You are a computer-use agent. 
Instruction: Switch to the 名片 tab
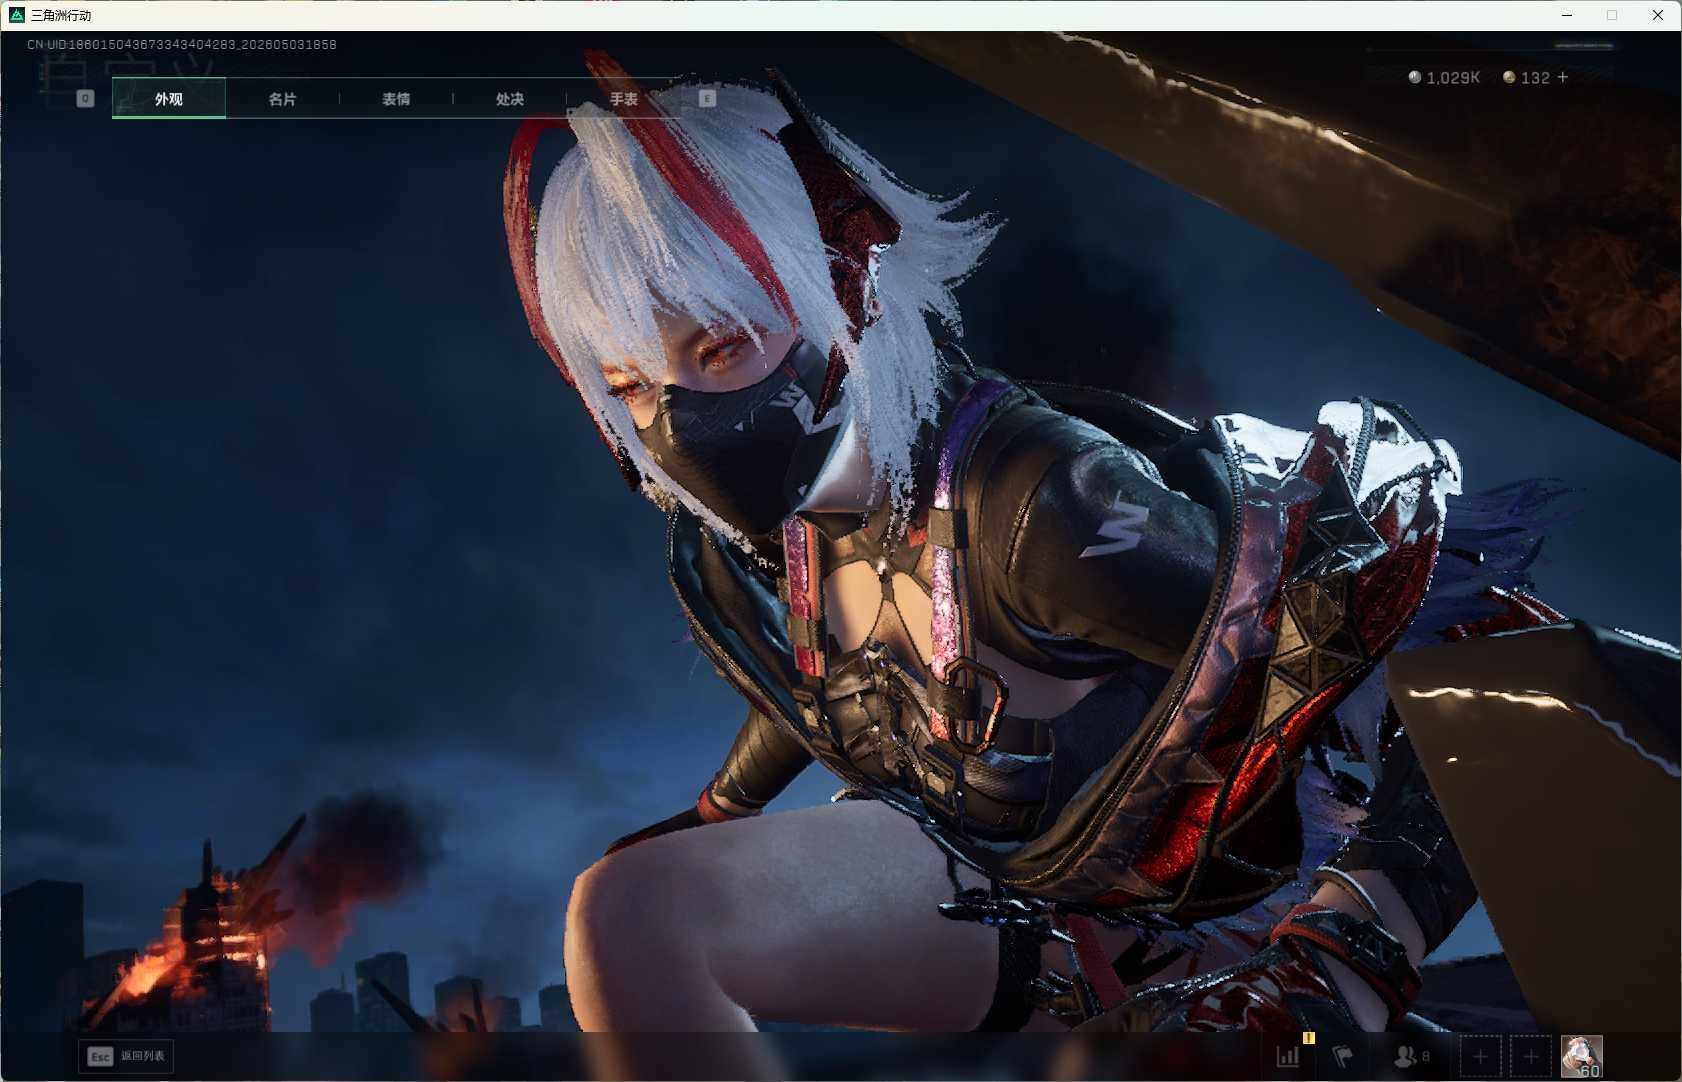(282, 98)
